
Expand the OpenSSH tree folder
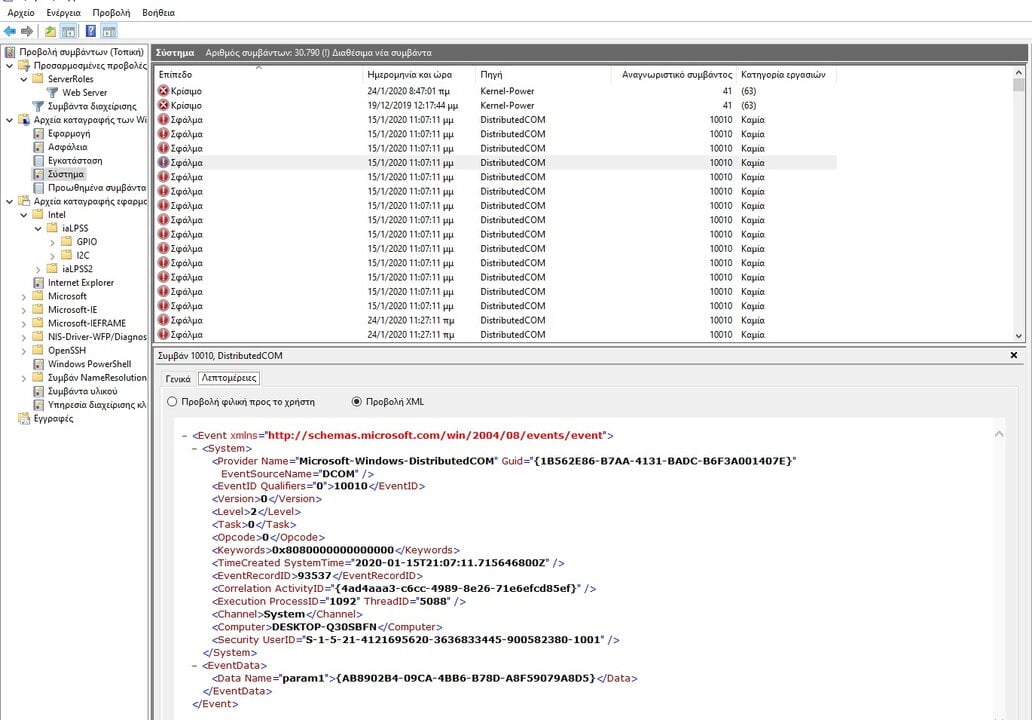pos(24,351)
